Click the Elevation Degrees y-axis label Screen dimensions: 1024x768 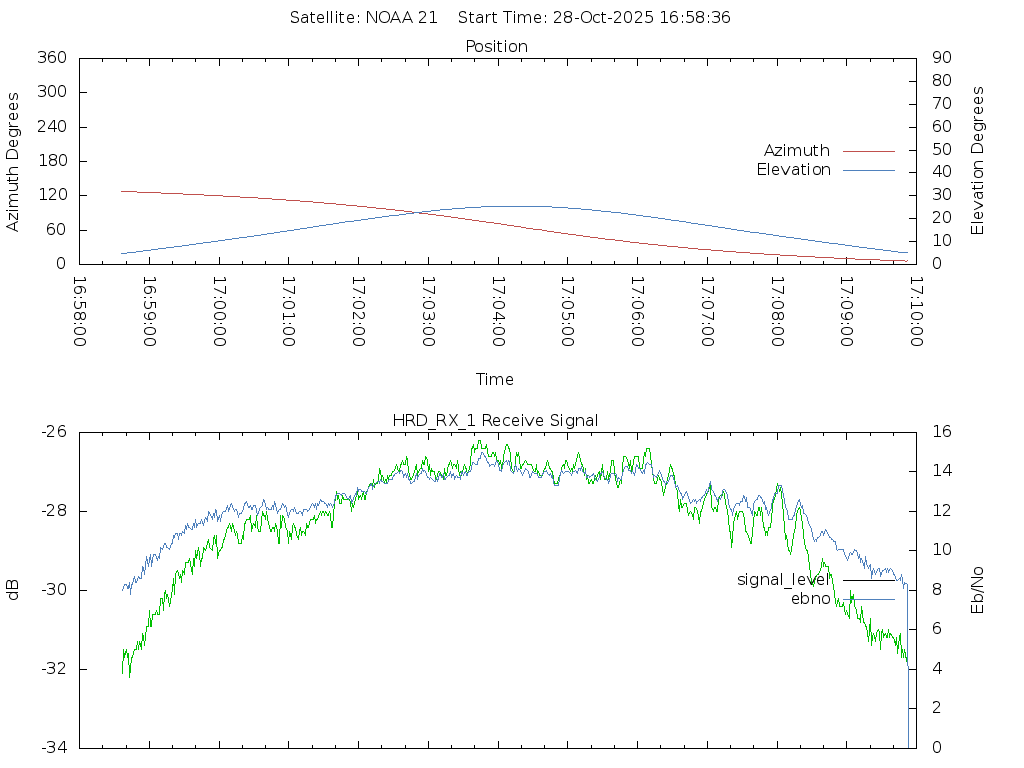978,161
